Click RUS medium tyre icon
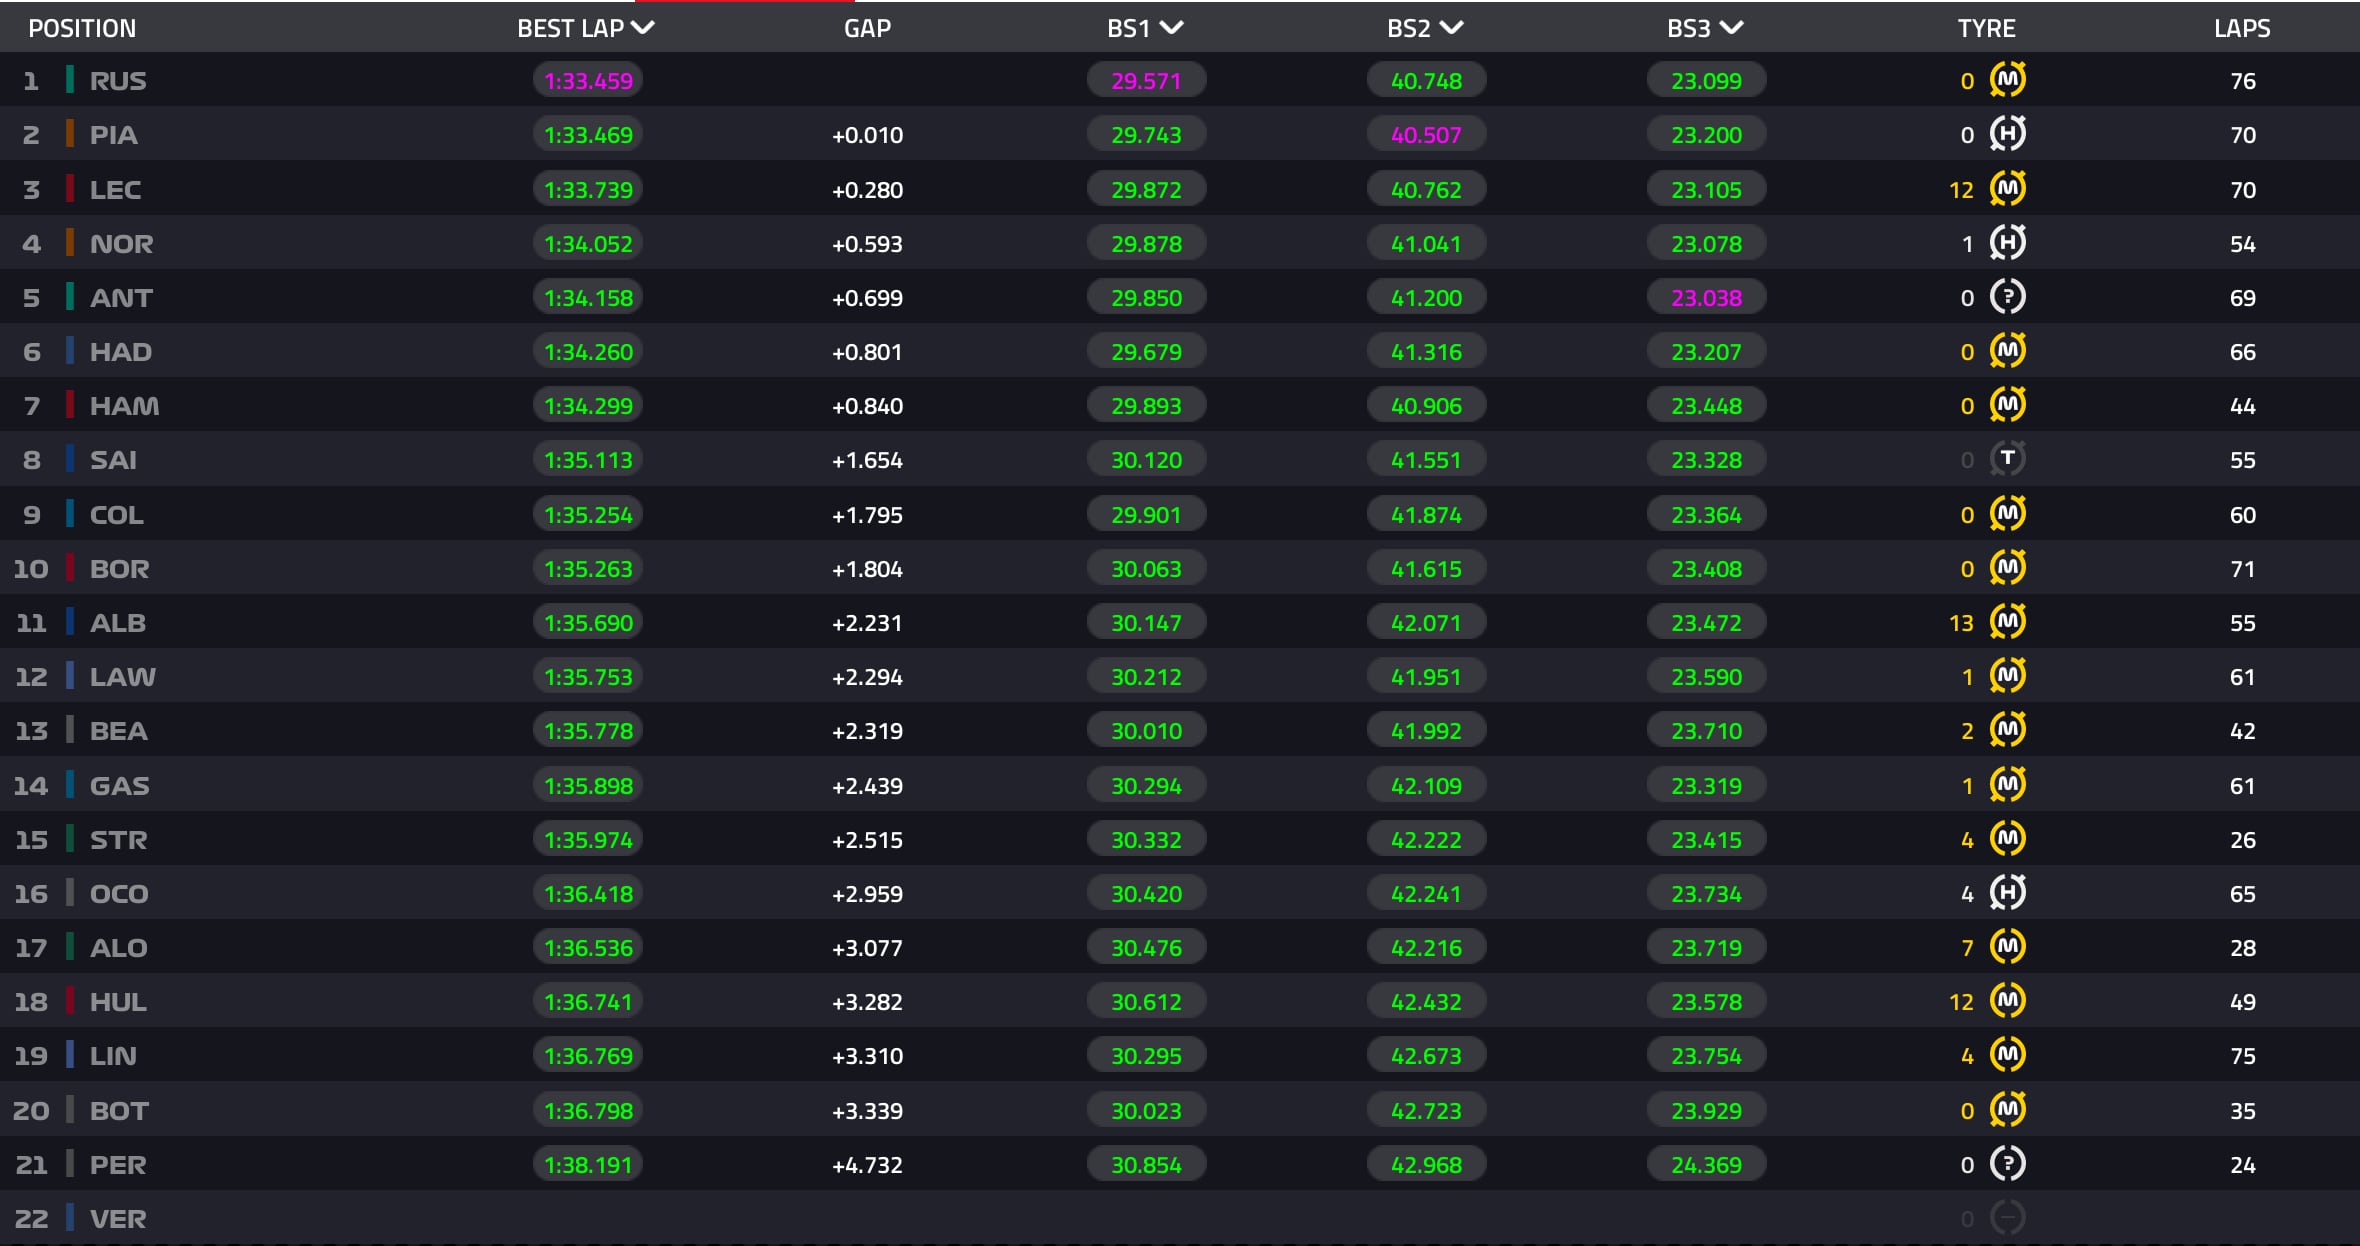2360x1246 pixels. tap(2007, 80)
